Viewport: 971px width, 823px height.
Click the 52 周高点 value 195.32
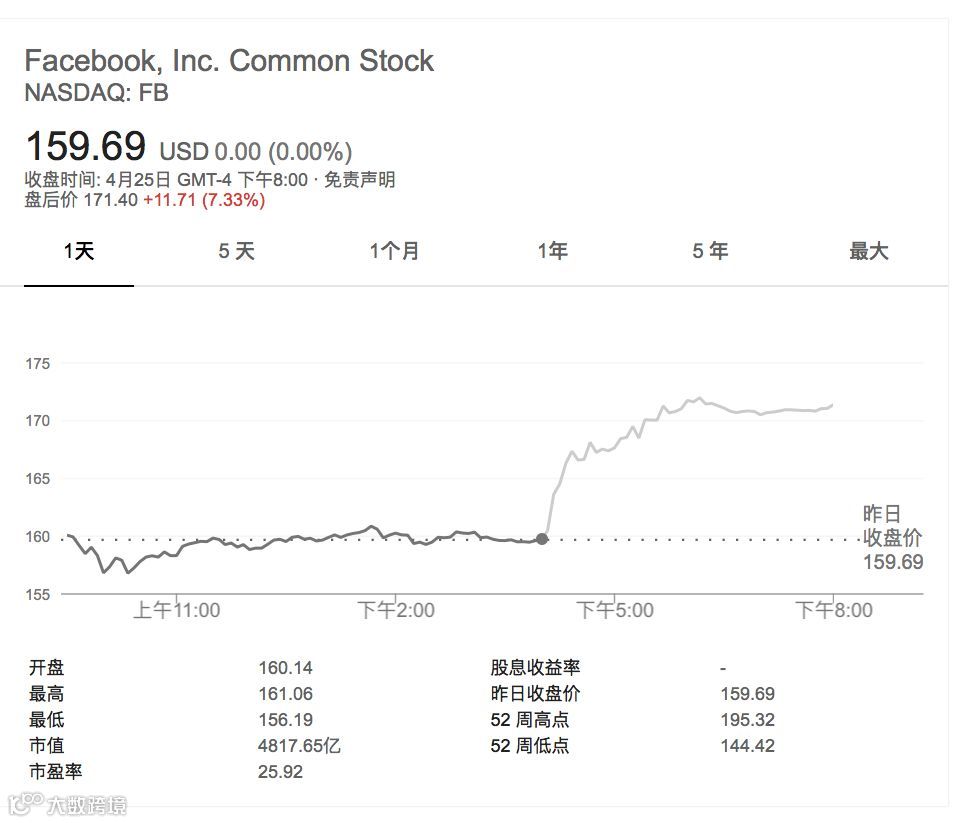coord(747,720)
